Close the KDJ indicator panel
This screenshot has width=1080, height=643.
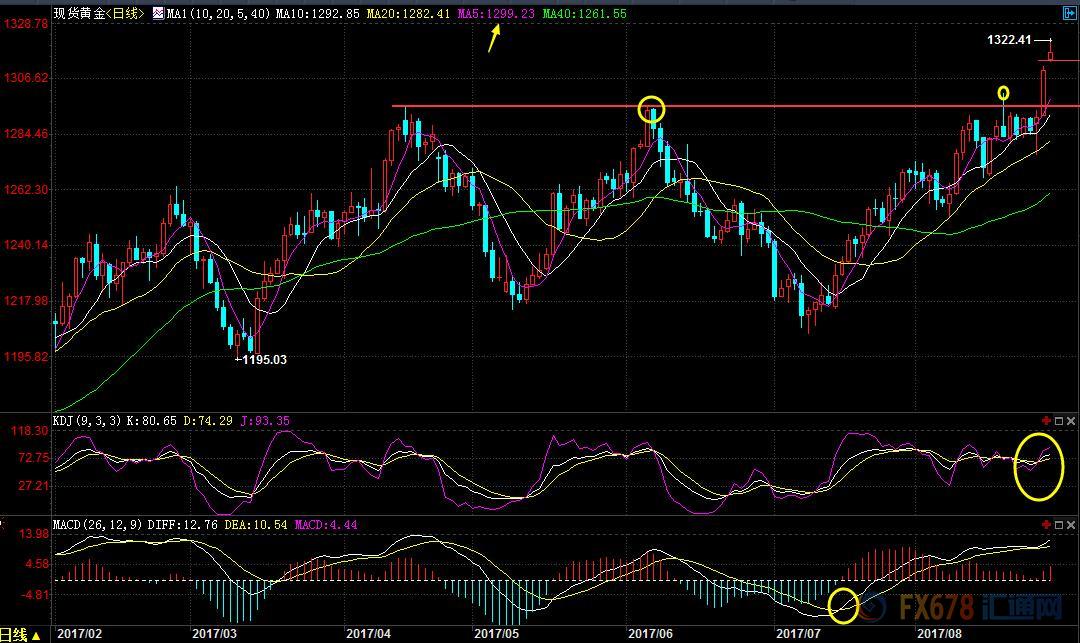[x=1072, y=421]
